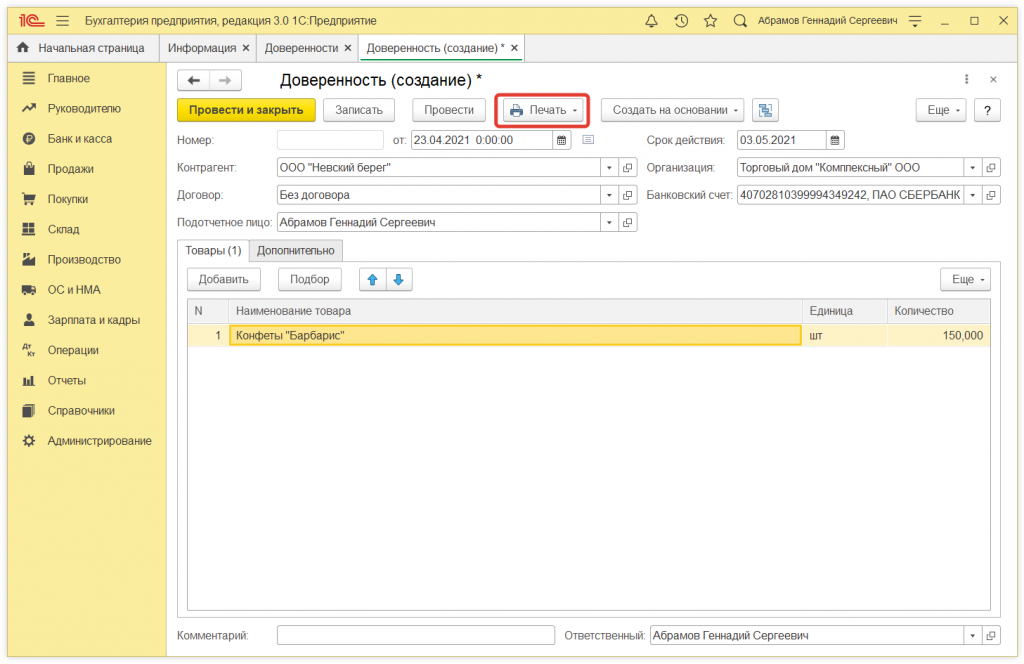The image size is (1024, 664).
Task: Click the search magnifier icon
Action: pyautogui.click(x=740, y=21)
